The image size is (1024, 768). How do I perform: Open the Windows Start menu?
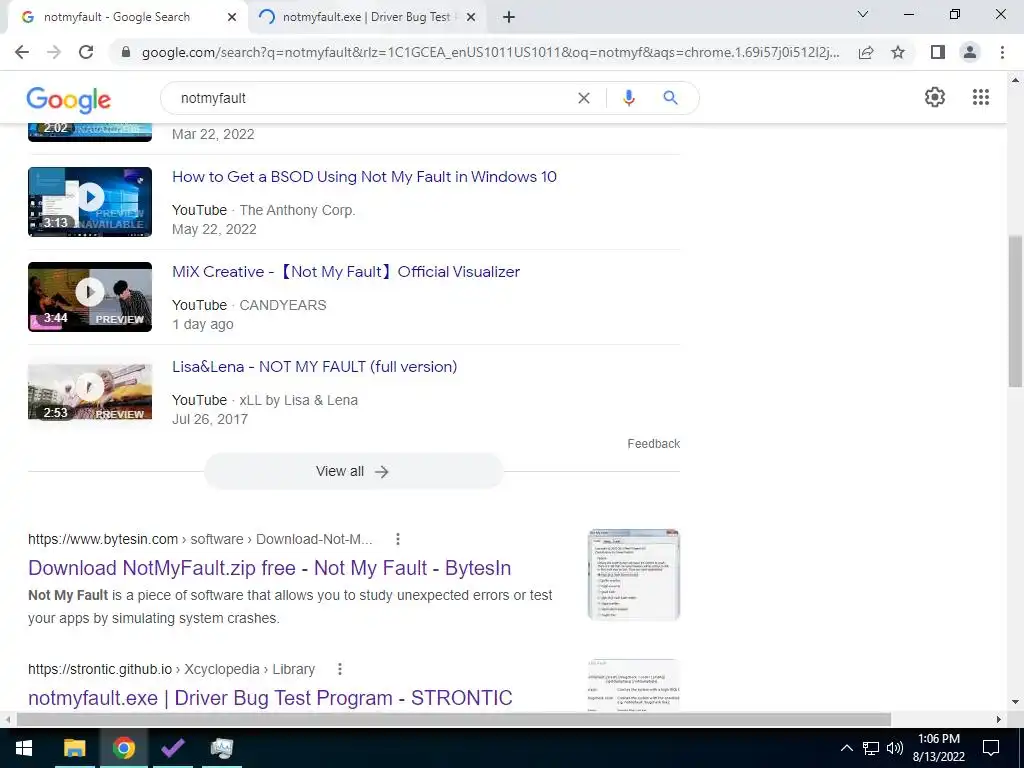pos(24,748)
